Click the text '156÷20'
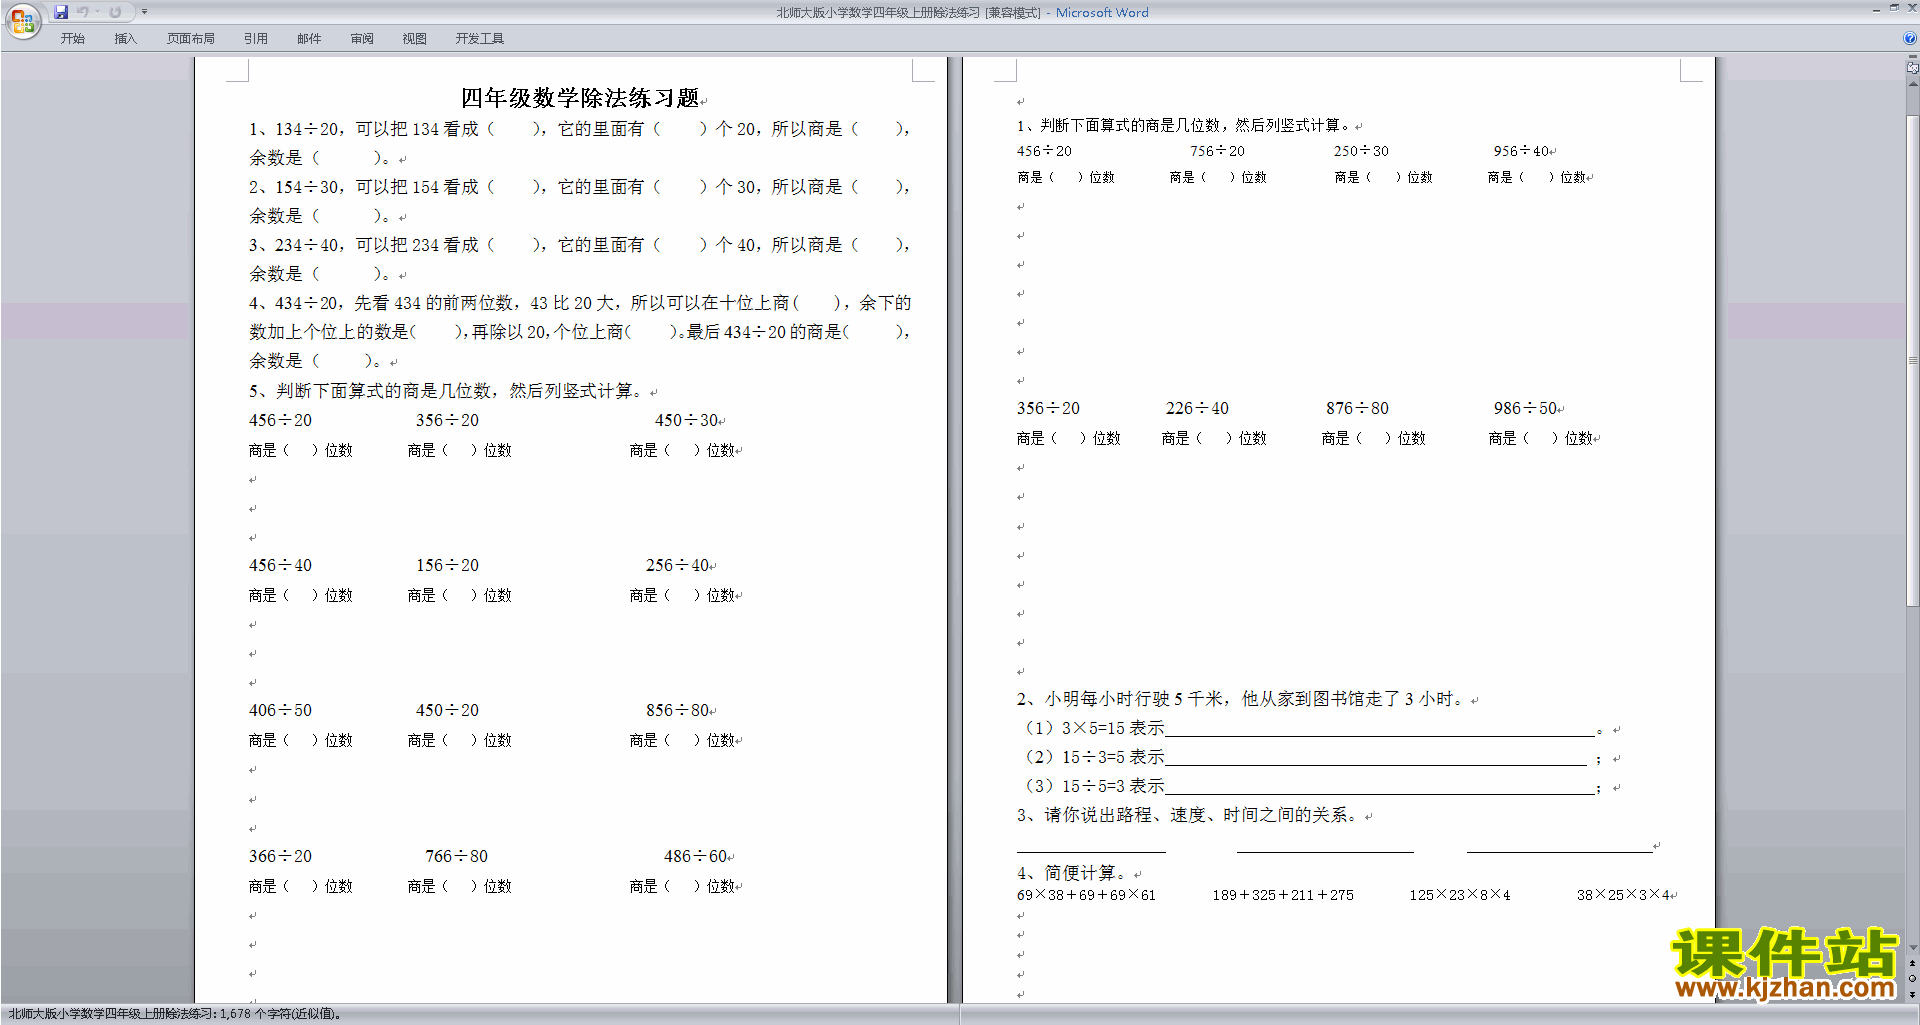This screenshot has height=1025, width=1920. click(447, 565)
